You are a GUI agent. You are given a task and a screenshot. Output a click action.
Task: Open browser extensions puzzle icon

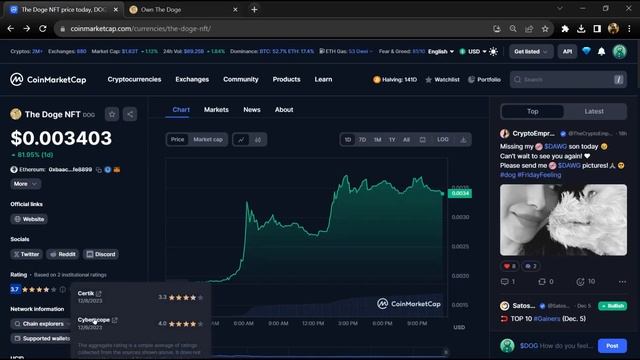point(565,29)
